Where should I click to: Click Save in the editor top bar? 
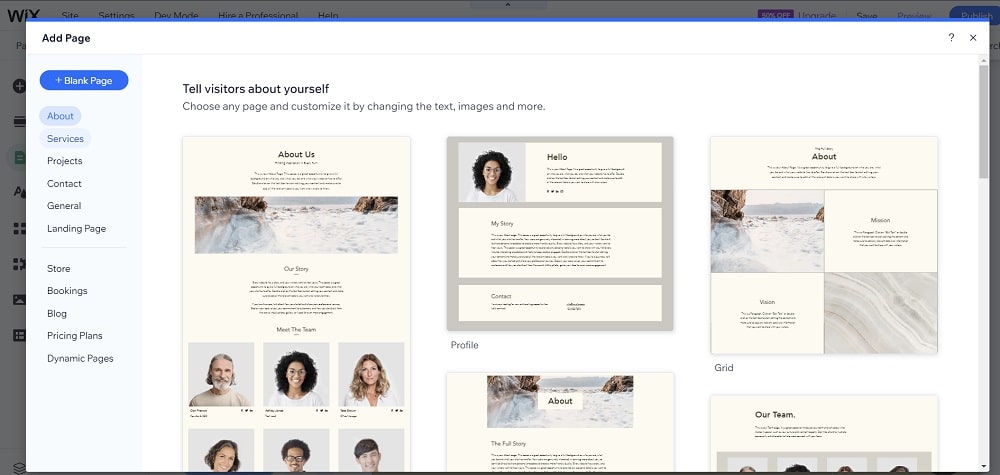pos(867,15)
